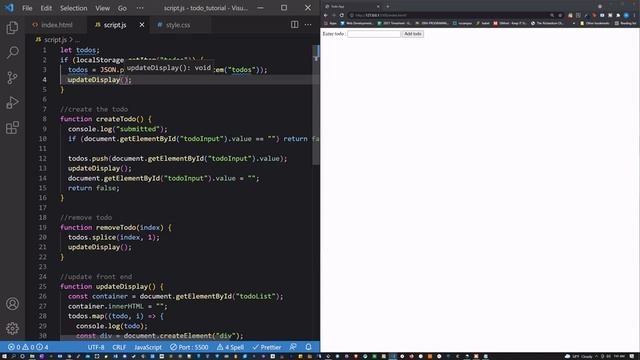Open the Extensions view
This screenshot has height=360, width=640.
12,127
